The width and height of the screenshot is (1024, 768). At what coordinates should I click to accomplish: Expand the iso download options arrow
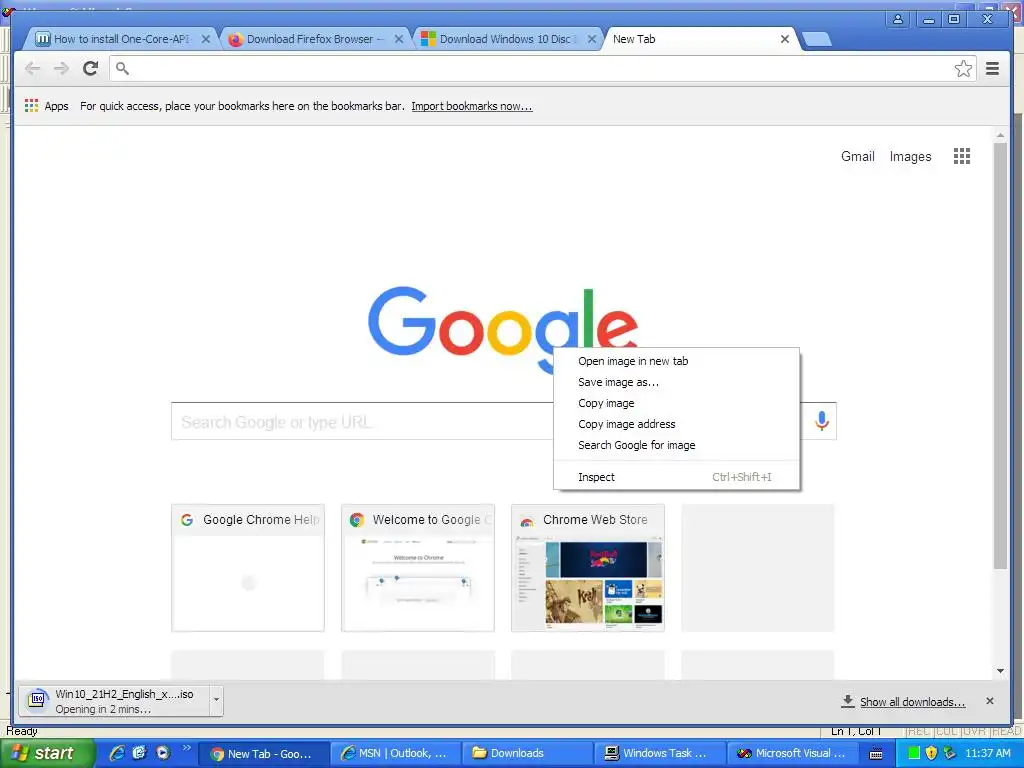tap(216, 701)
